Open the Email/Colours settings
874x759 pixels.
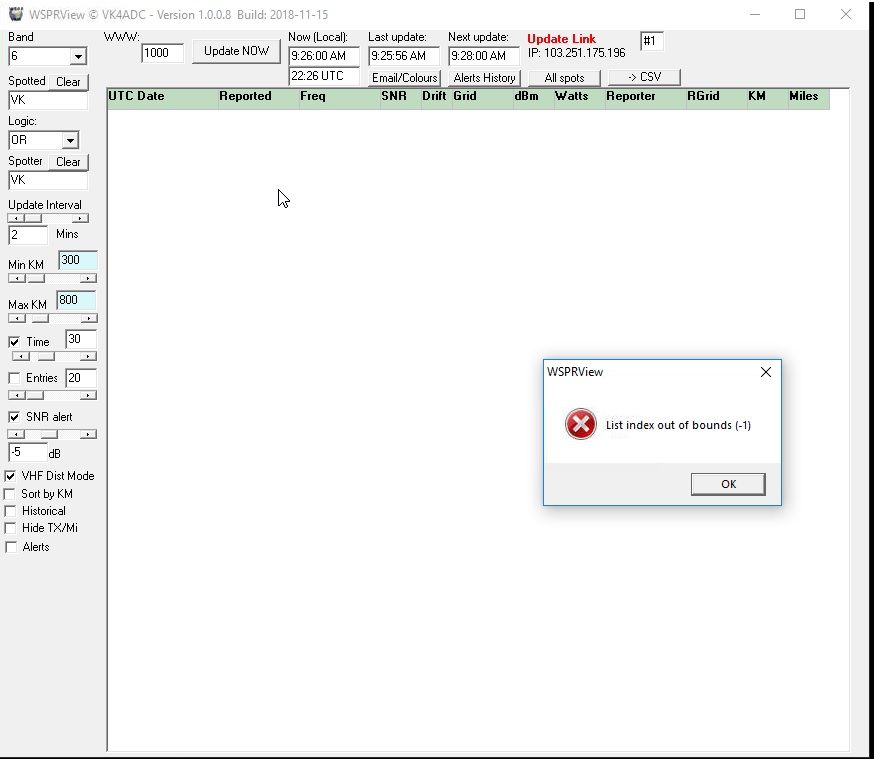point(404,78)
